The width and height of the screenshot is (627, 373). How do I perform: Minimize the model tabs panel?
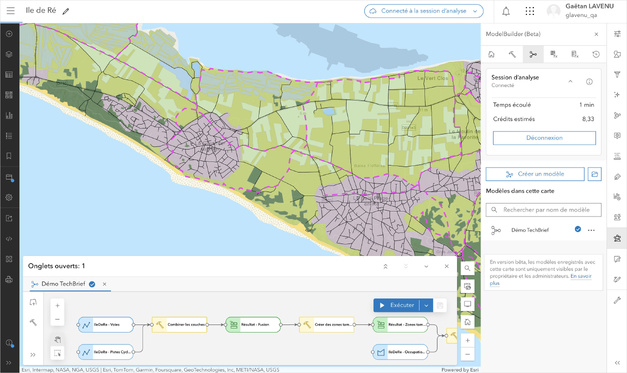pyautogui.click(x=426, y=266)
